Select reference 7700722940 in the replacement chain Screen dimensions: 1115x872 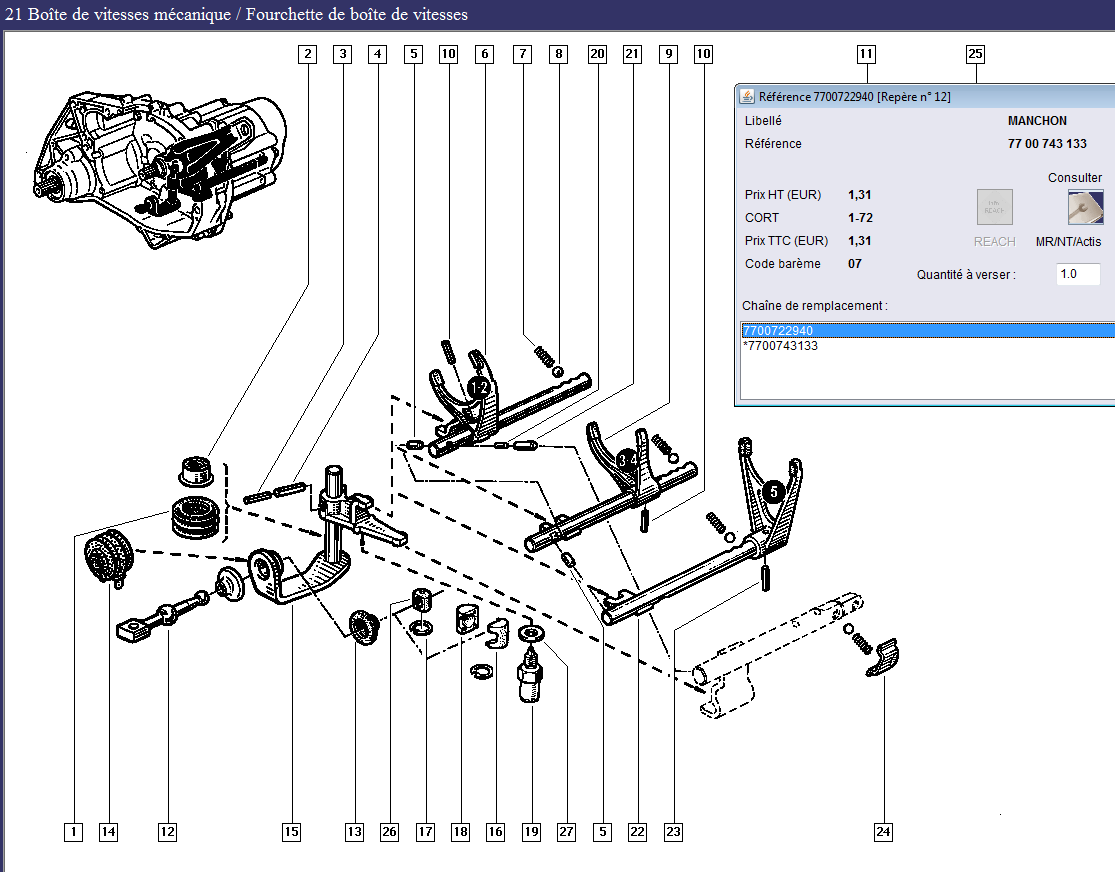(x=927, y=331)
